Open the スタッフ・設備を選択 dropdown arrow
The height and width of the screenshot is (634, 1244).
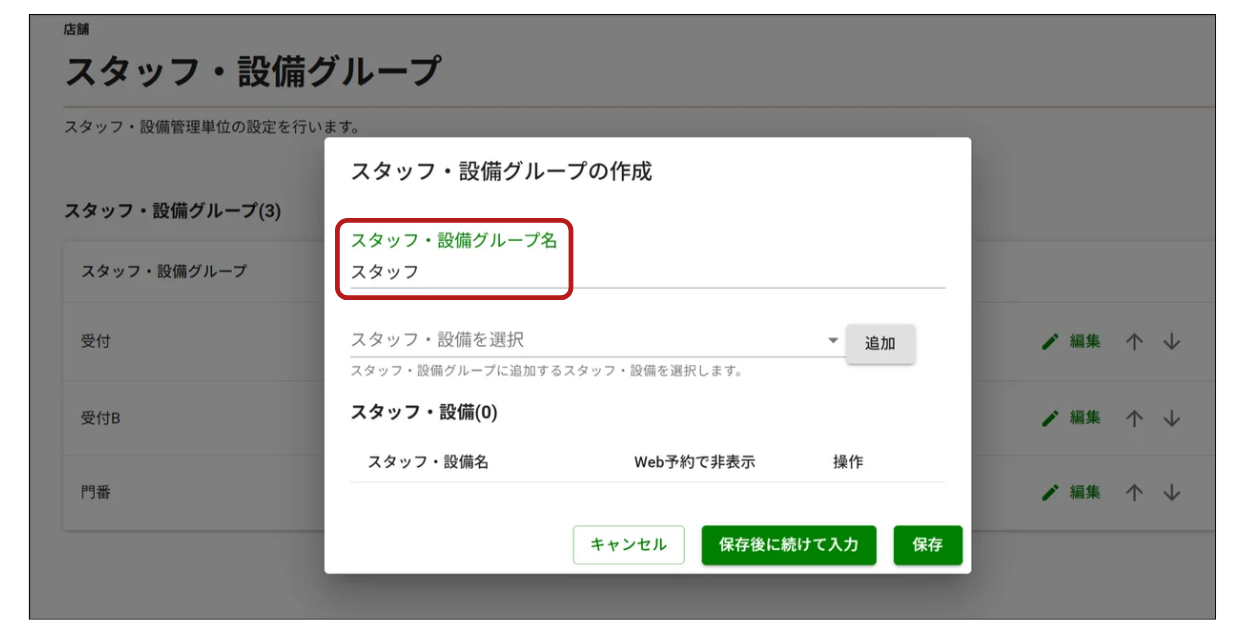pos(834,341)
